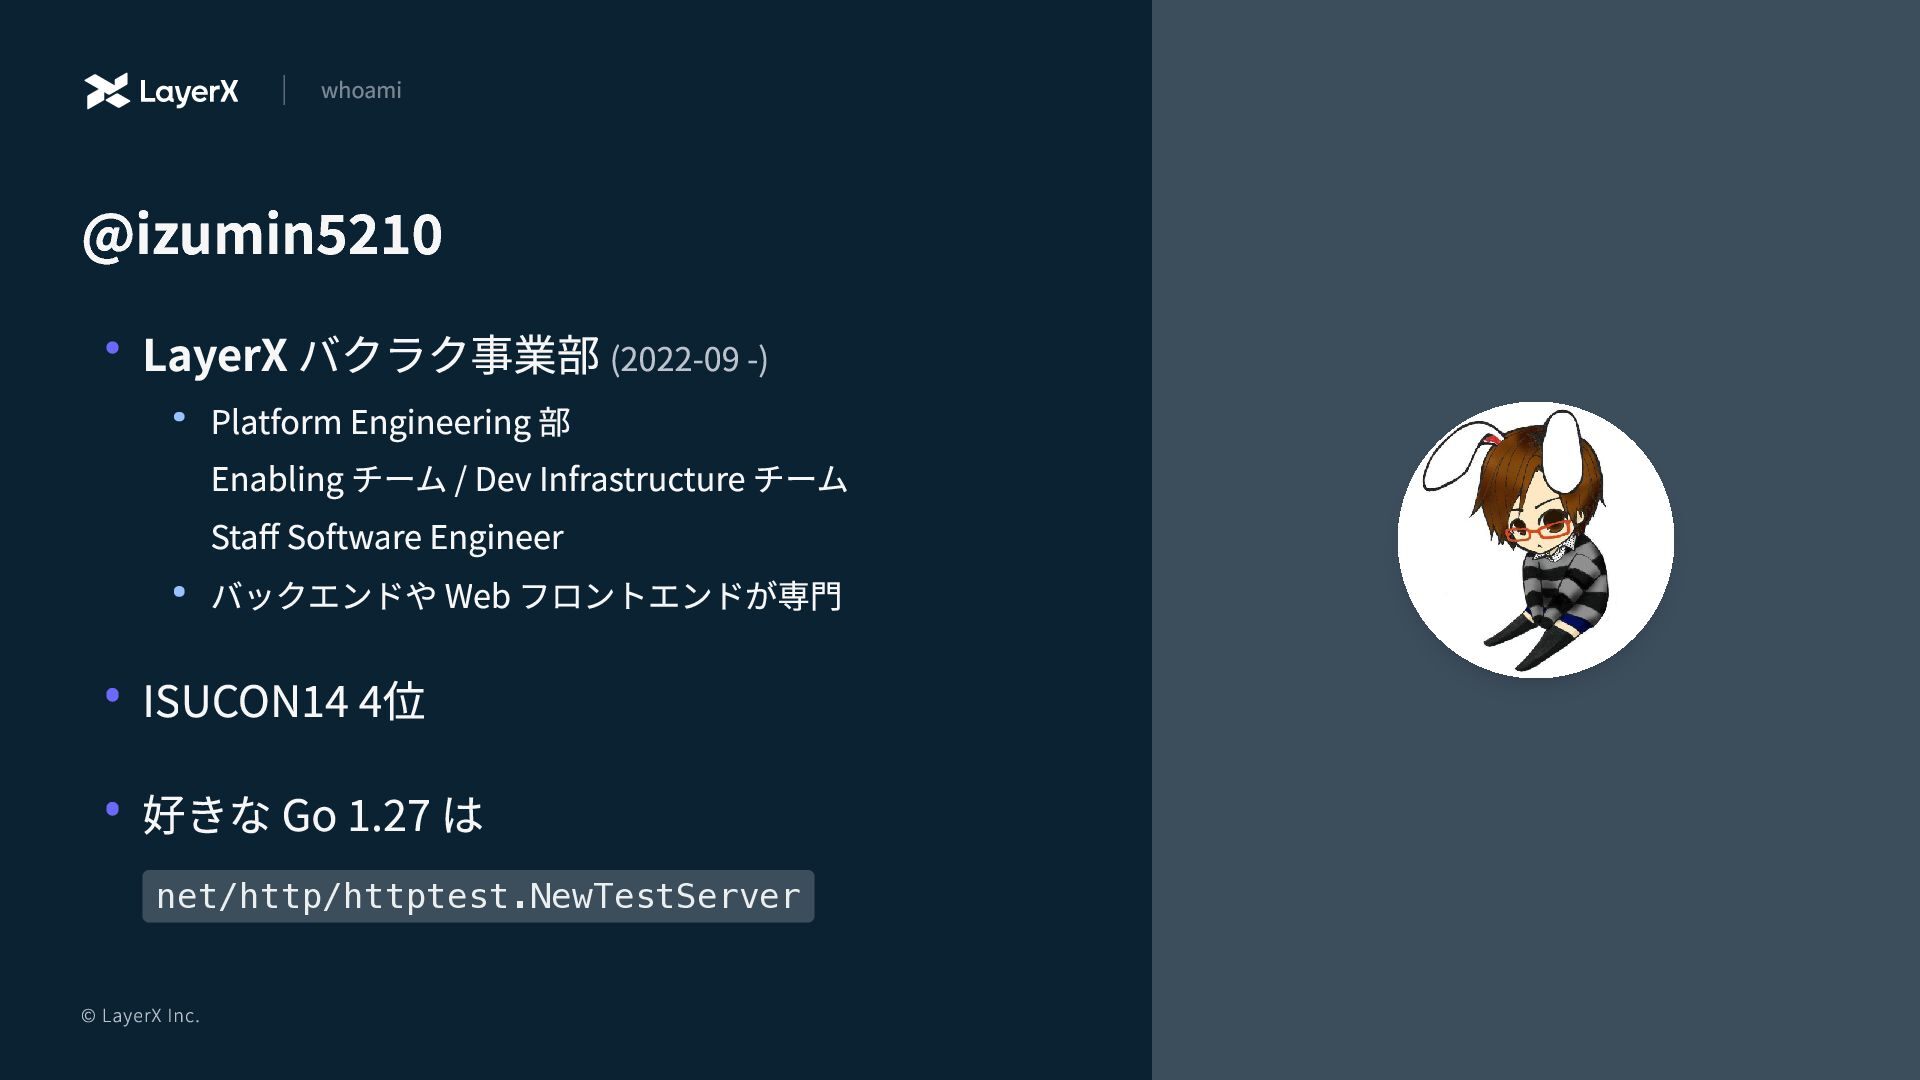This screenshot has width=1920, height=1080.
Task: Click the net/http/httptest.NewTestServer code block
Action: [x=478, y=896]
